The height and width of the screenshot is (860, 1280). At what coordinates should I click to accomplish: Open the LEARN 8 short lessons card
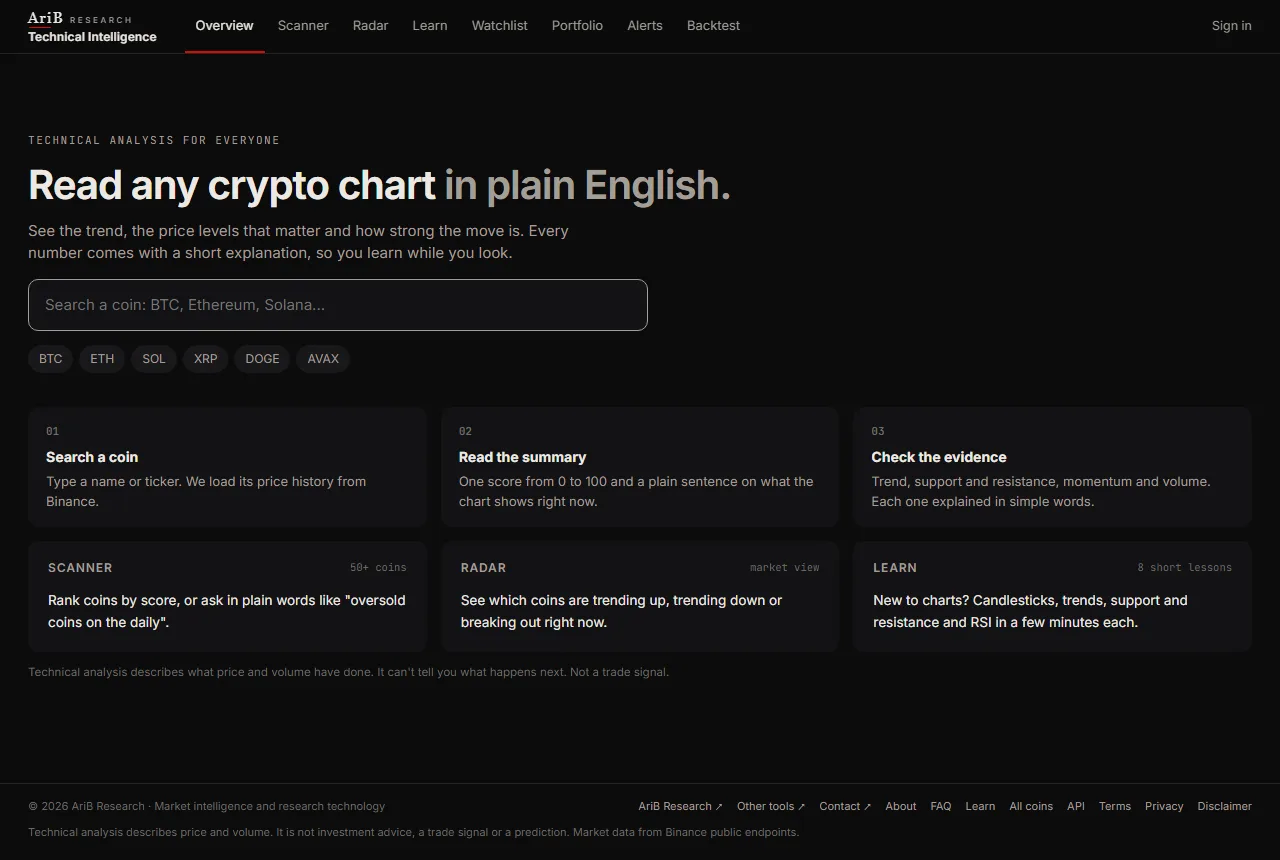point(1052,597)
